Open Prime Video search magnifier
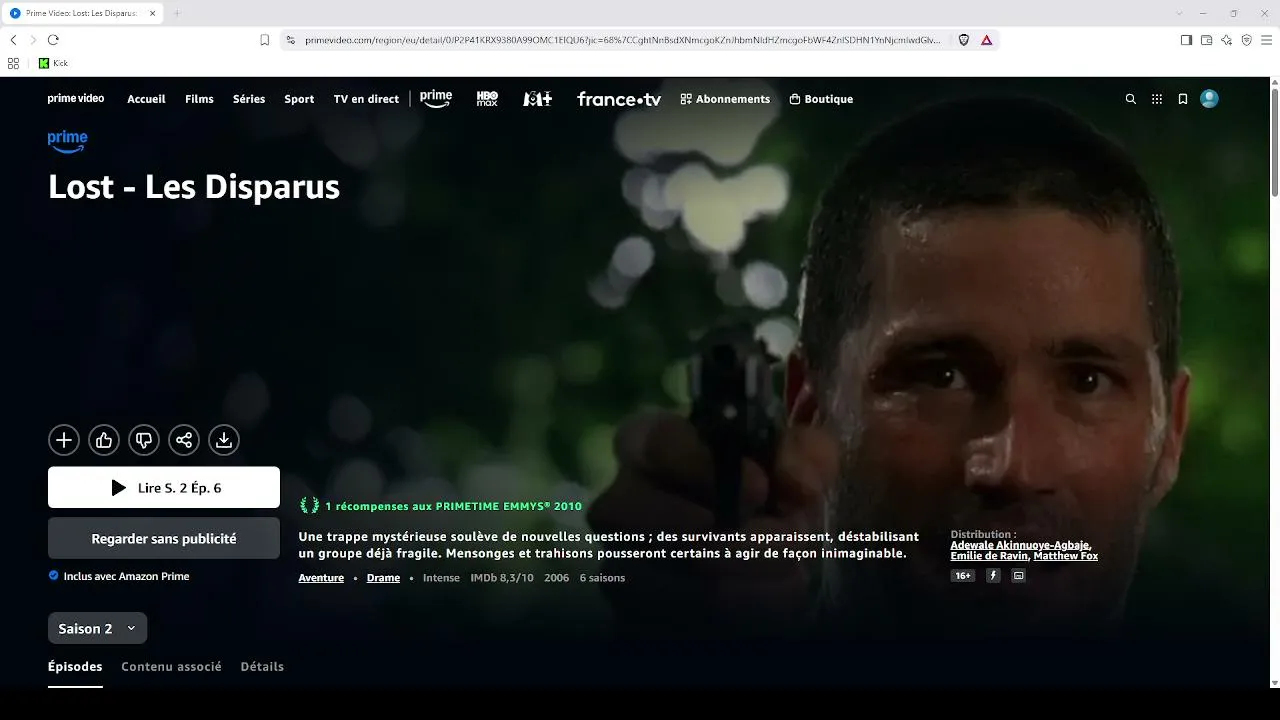Image resolution: width=1280 pixels, height=720 pixels. [x=1131, y=99]
